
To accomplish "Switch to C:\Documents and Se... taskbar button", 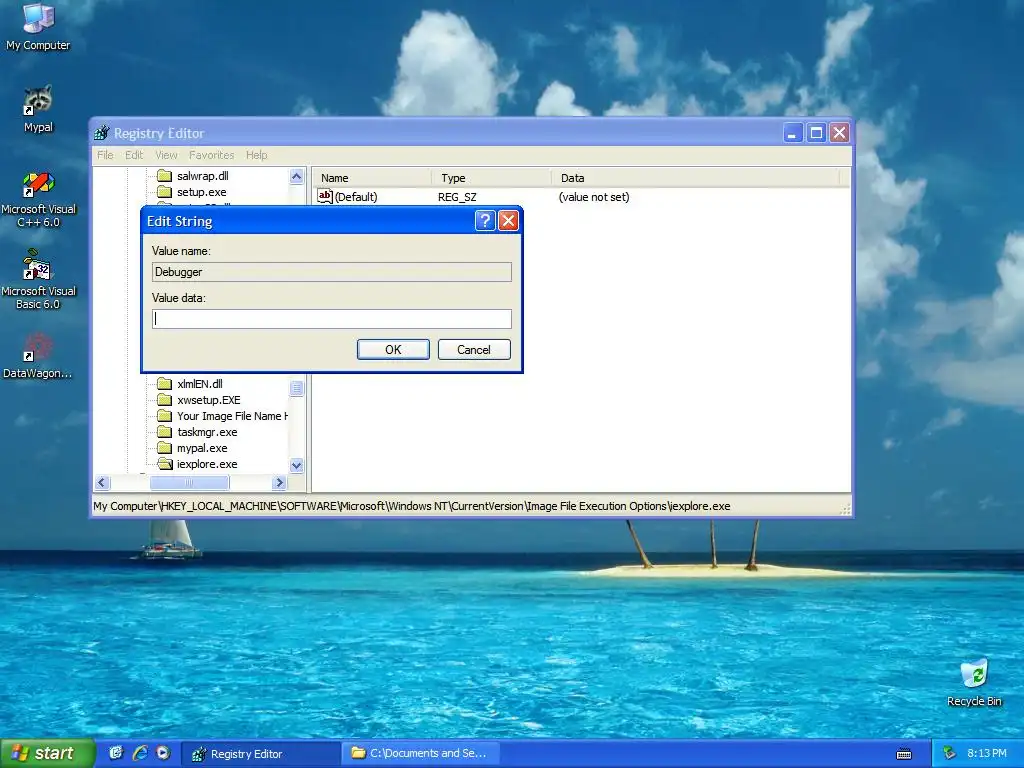I will click(x=421, y=754).
